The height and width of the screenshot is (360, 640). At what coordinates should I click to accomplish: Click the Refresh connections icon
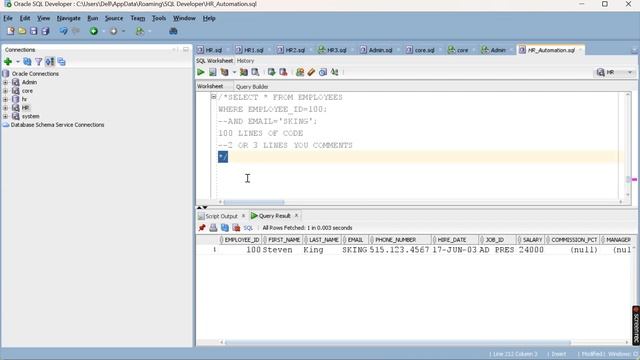27,62
